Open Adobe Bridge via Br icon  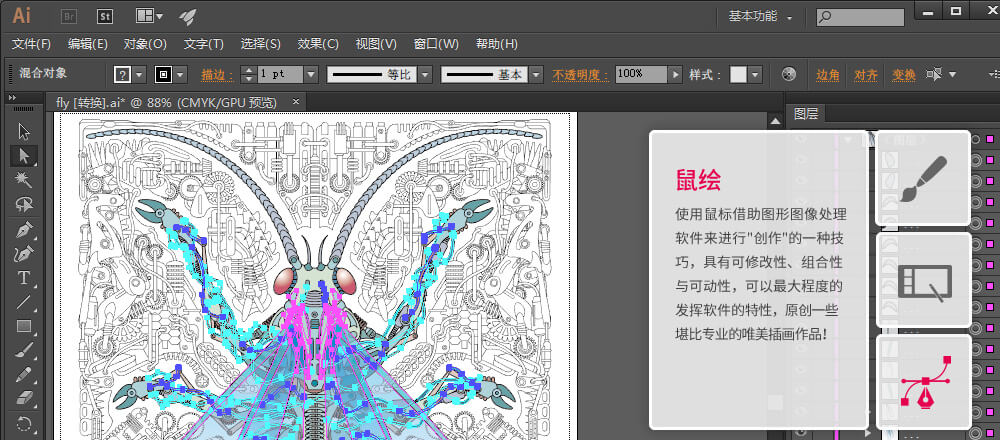tap(69, 17)
